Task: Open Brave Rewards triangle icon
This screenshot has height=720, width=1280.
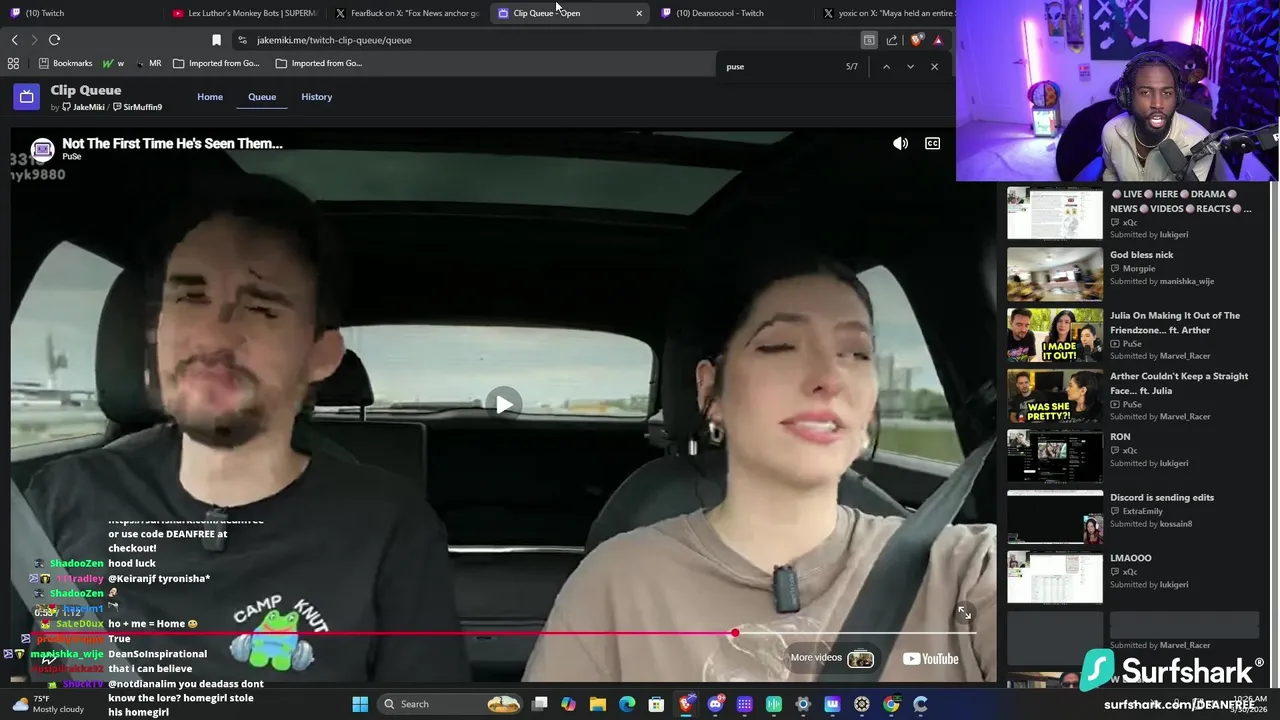Action: pyautogui.click(x=938, y=40)
